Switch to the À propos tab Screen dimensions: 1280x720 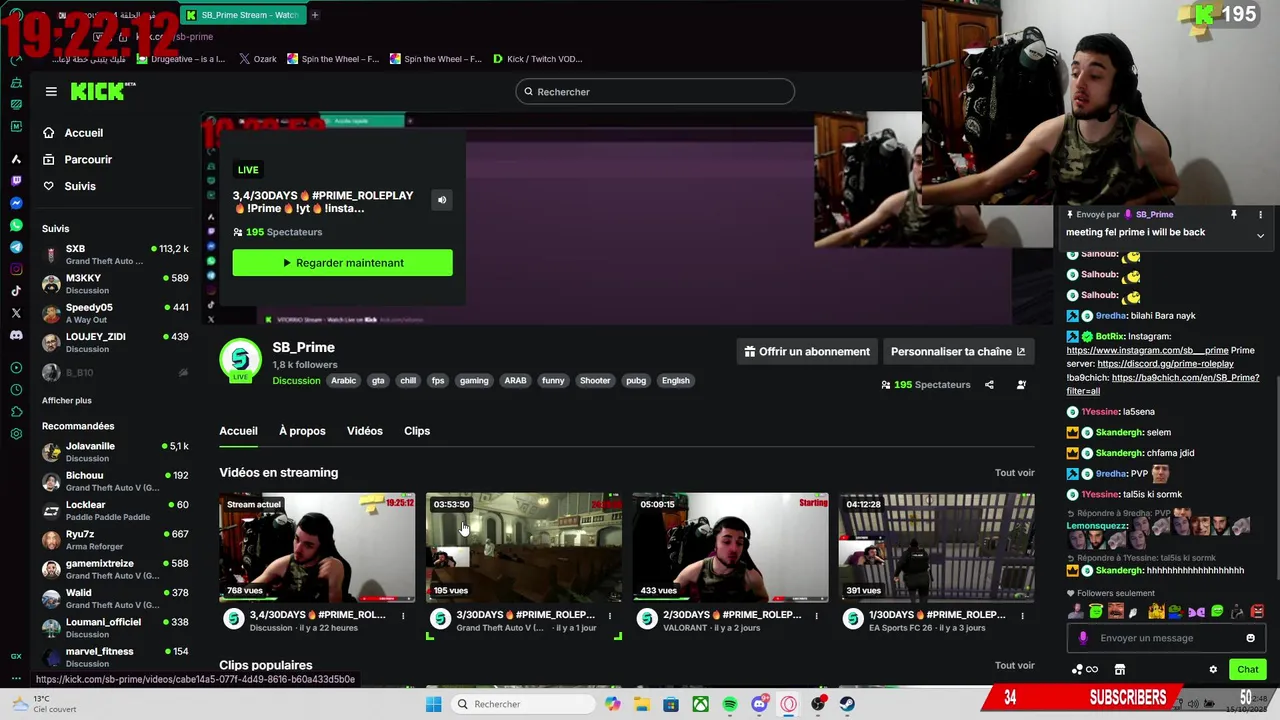[x=302, y=431]
